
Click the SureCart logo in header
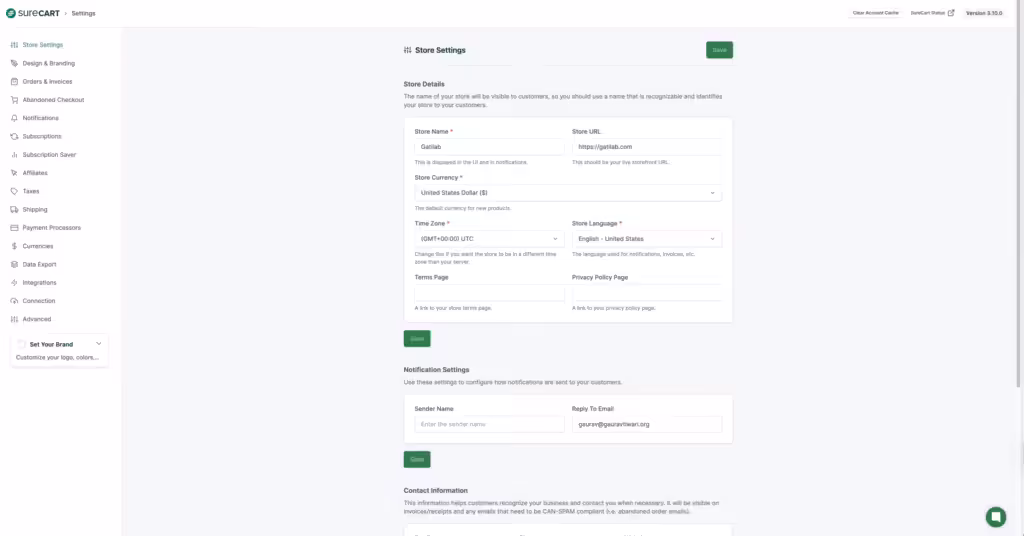[x=32, y=13]
